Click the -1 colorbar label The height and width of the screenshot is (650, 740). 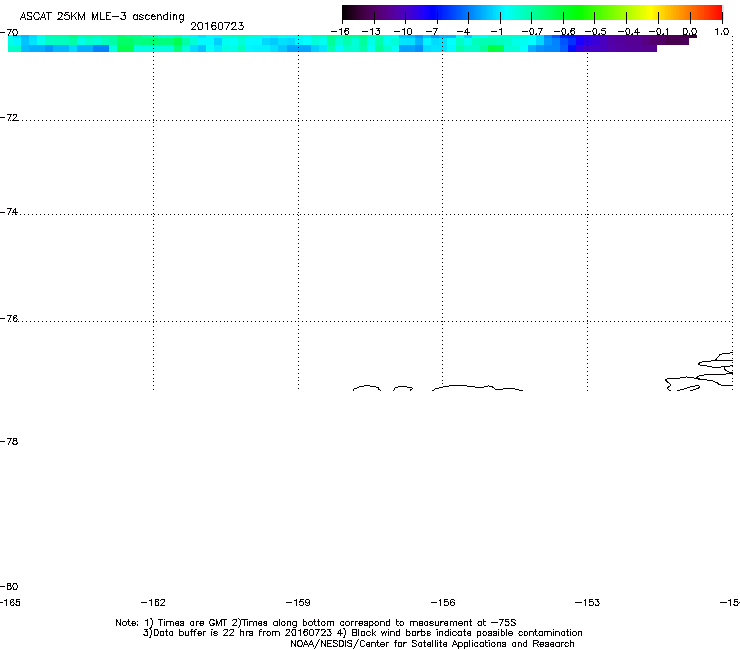[x=496, y=32]
